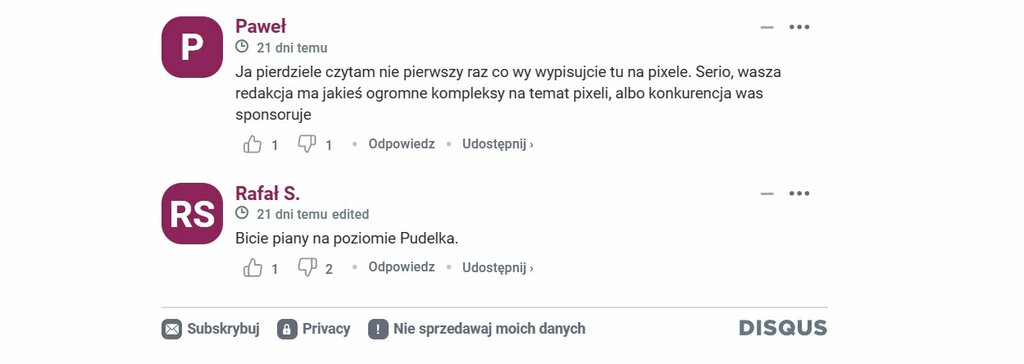Open the Disqus logo link

point(783,328)
